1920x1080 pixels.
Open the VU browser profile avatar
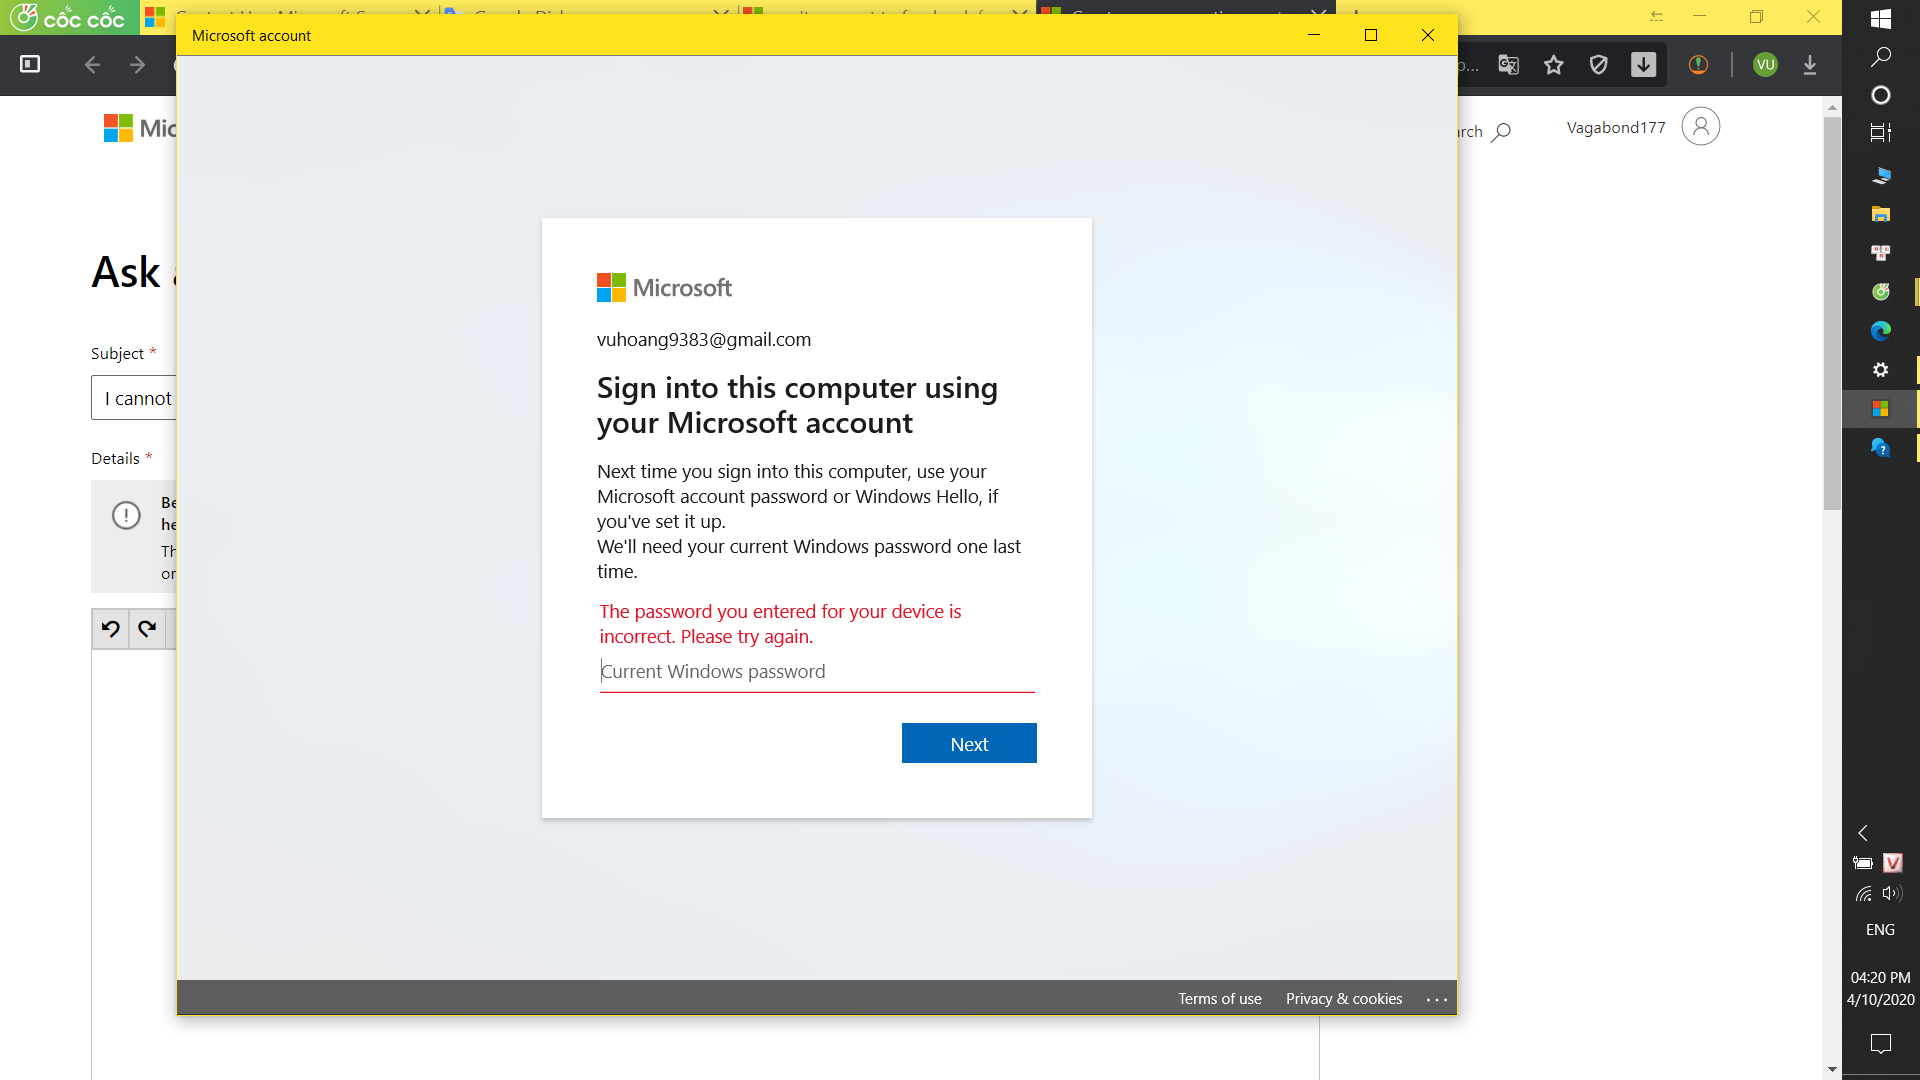click(1765, 65)
